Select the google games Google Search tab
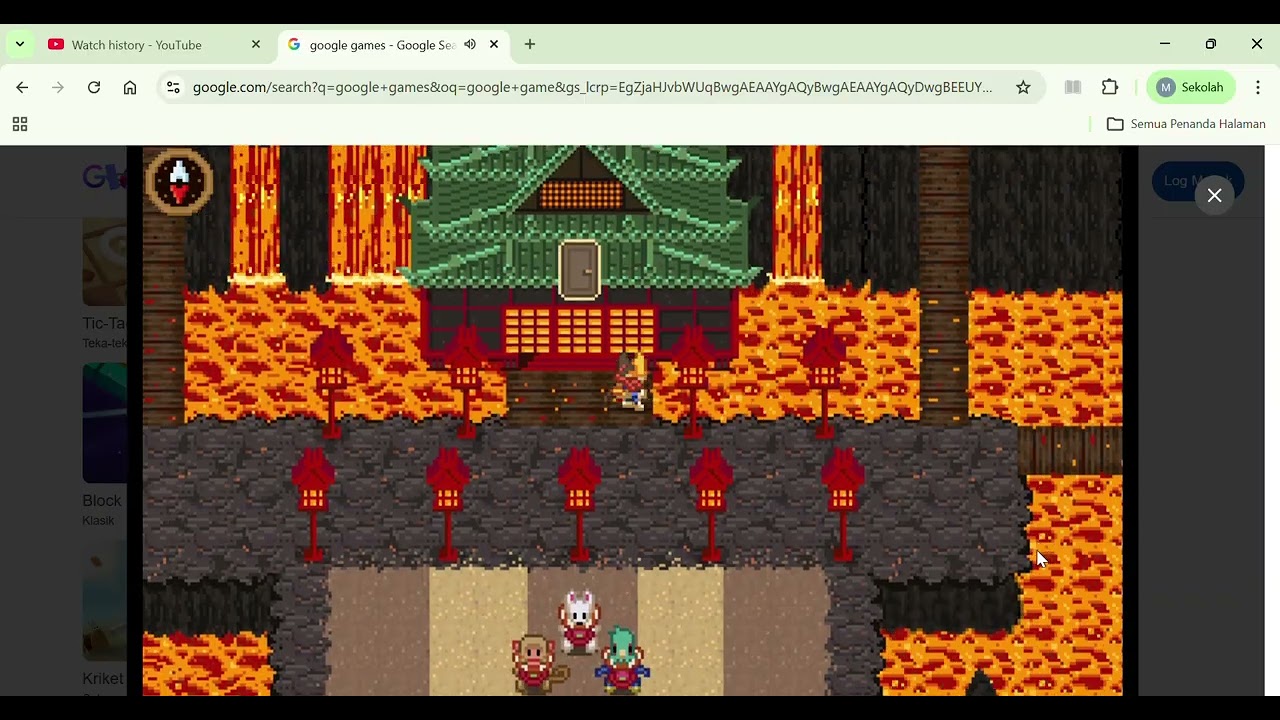The height and width of the screenshot is (720, 1280). click(381, 45)
